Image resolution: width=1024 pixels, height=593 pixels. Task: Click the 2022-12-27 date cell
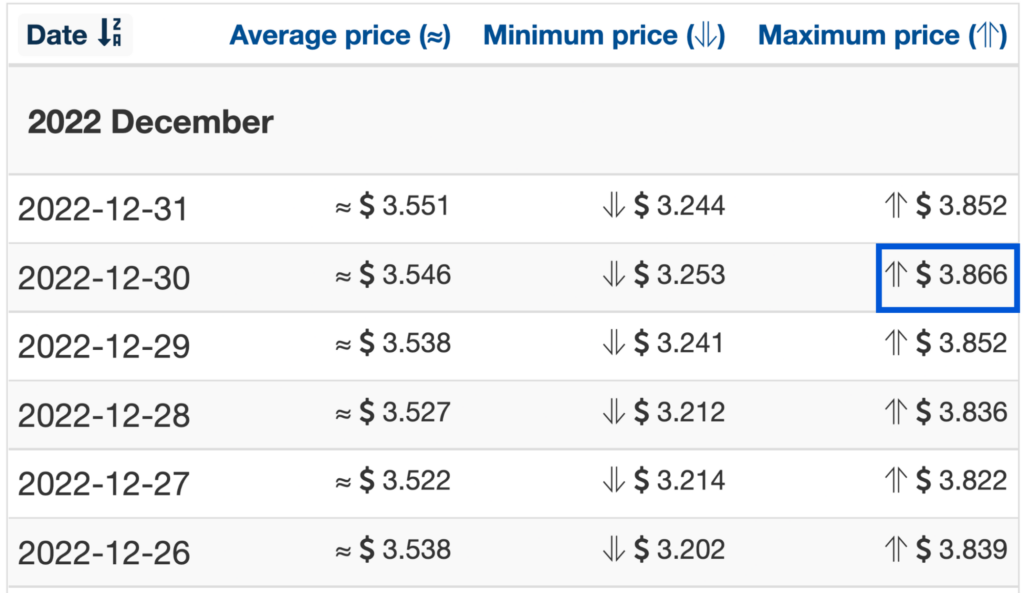click(x=104, y=484)
